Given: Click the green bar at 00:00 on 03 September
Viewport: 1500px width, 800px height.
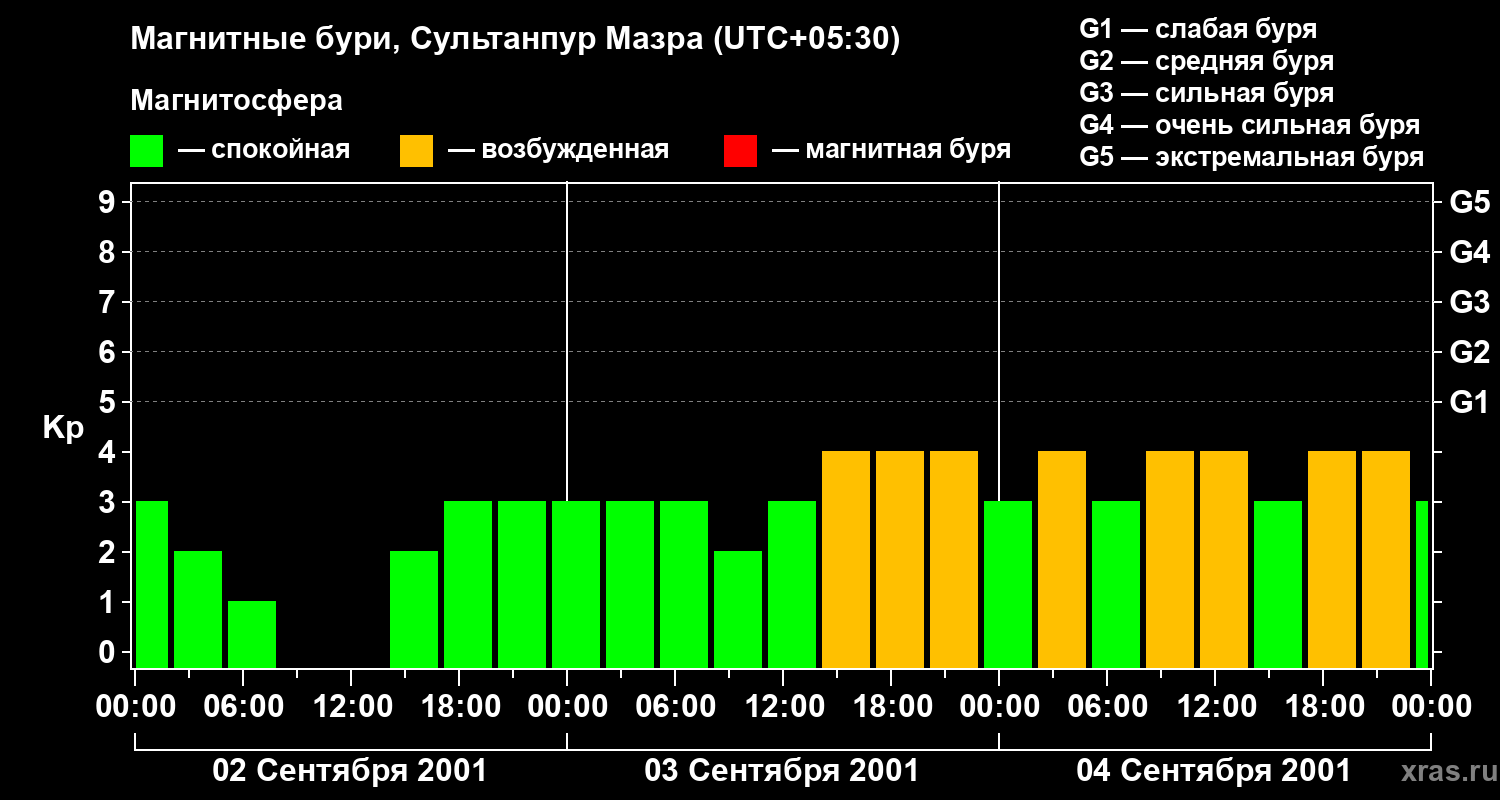Looking at the screenshot, I should coord(576,584).
